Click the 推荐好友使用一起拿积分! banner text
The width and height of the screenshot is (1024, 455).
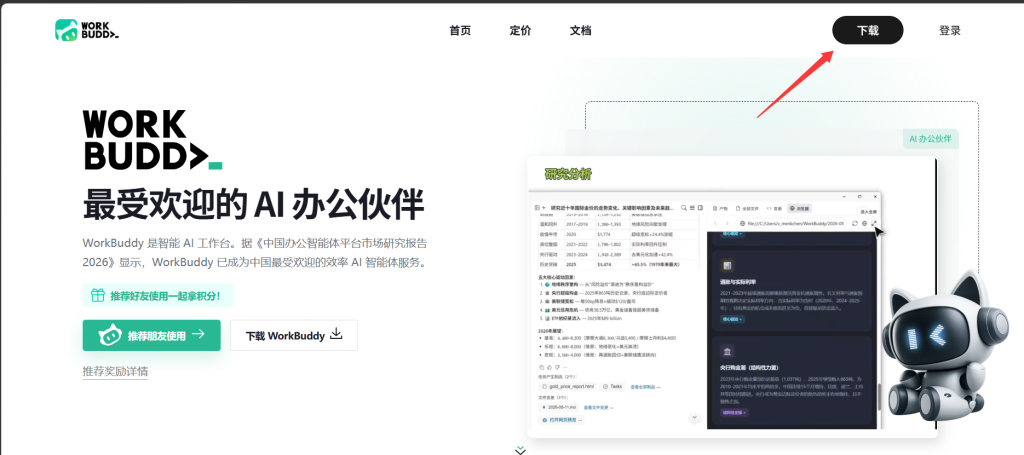(x=165, y=296)
